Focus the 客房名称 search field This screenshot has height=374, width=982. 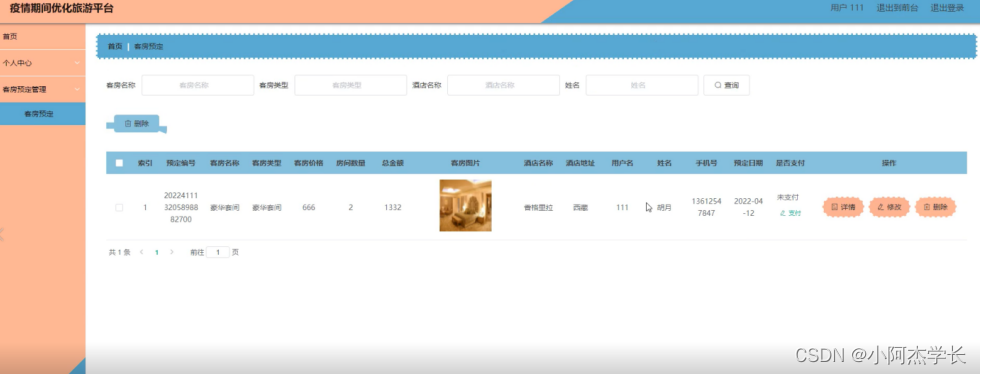(198, 85)
